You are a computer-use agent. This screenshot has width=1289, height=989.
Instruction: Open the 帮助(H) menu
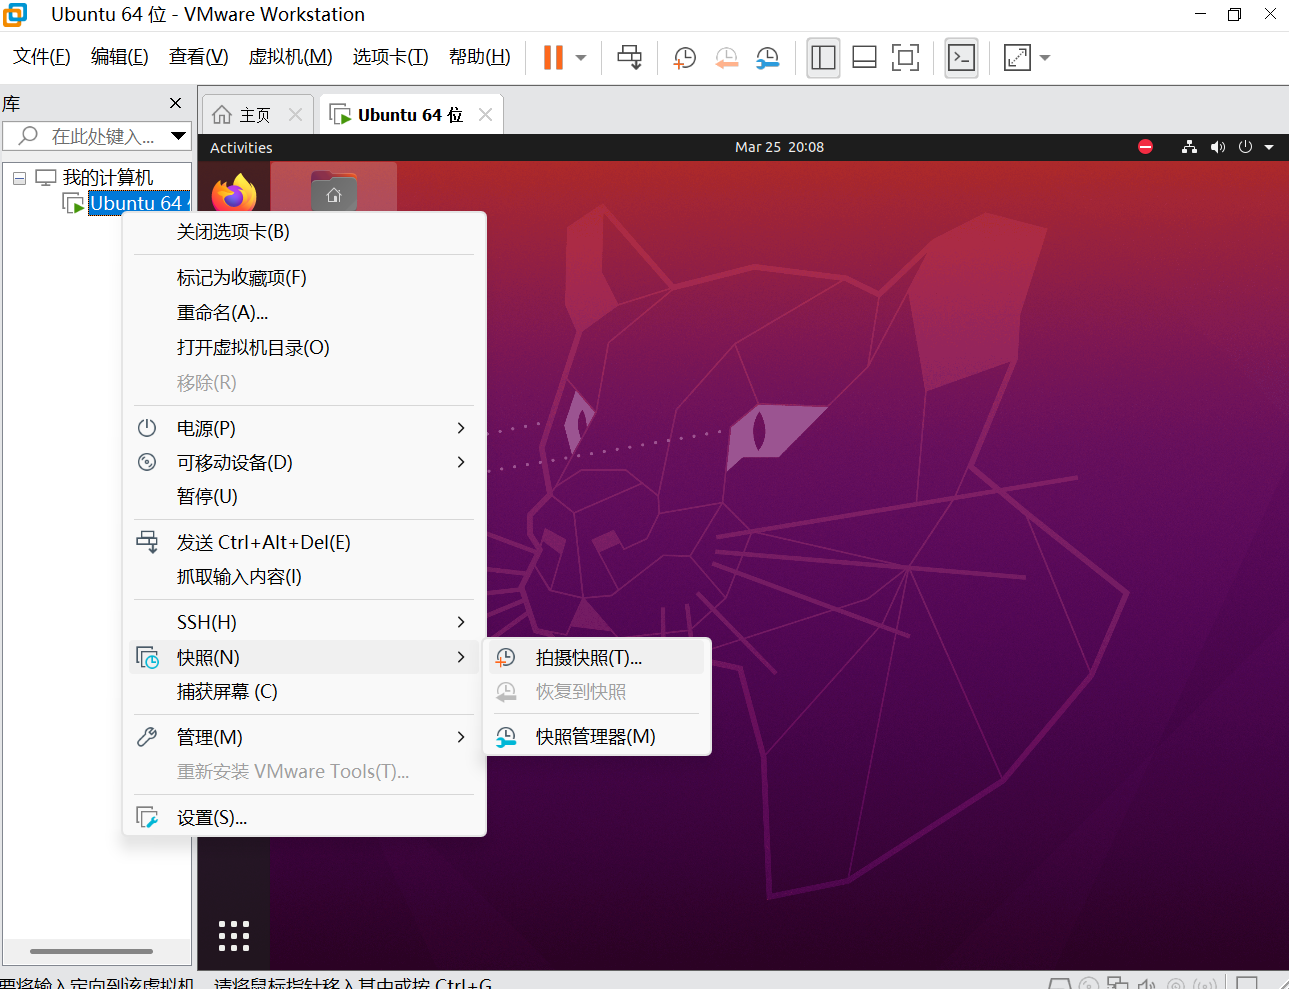click(480, 57)
